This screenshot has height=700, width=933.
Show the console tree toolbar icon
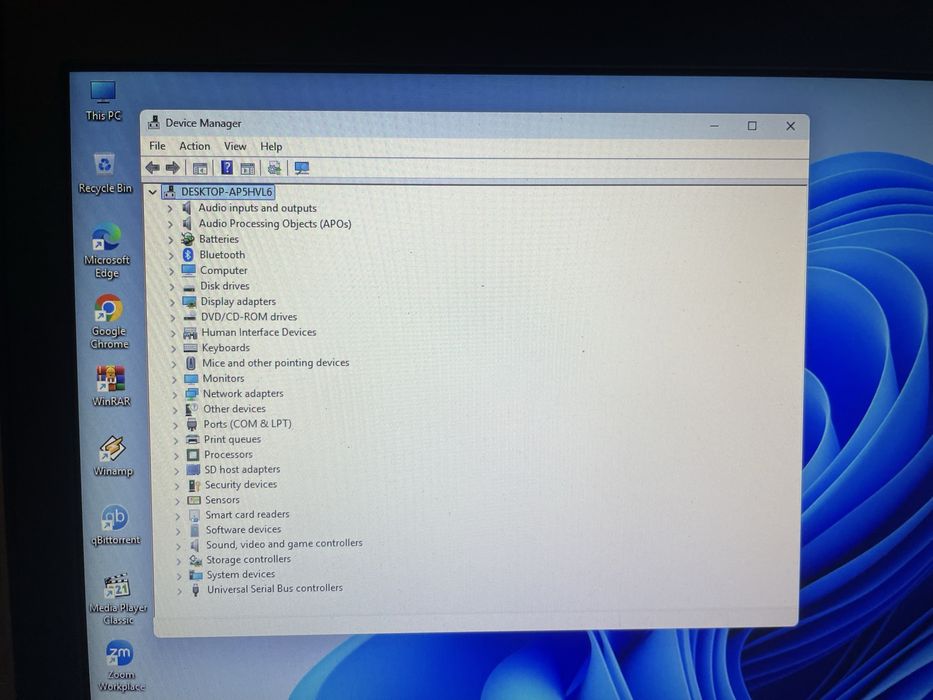pos(200,168)
